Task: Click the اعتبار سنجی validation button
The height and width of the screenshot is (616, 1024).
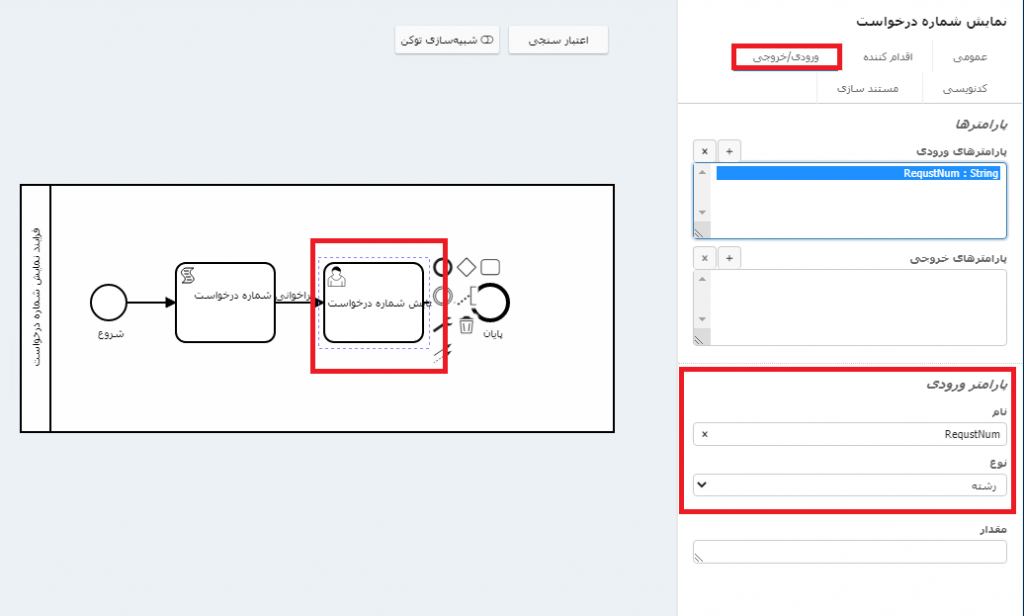Action: (x=558, y=40)
